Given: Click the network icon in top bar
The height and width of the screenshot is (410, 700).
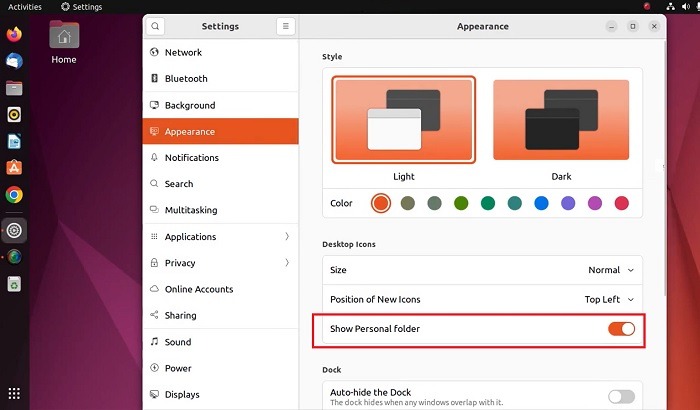Looking at the screenshot, I should pyautogui.click(x=671, y=6).
